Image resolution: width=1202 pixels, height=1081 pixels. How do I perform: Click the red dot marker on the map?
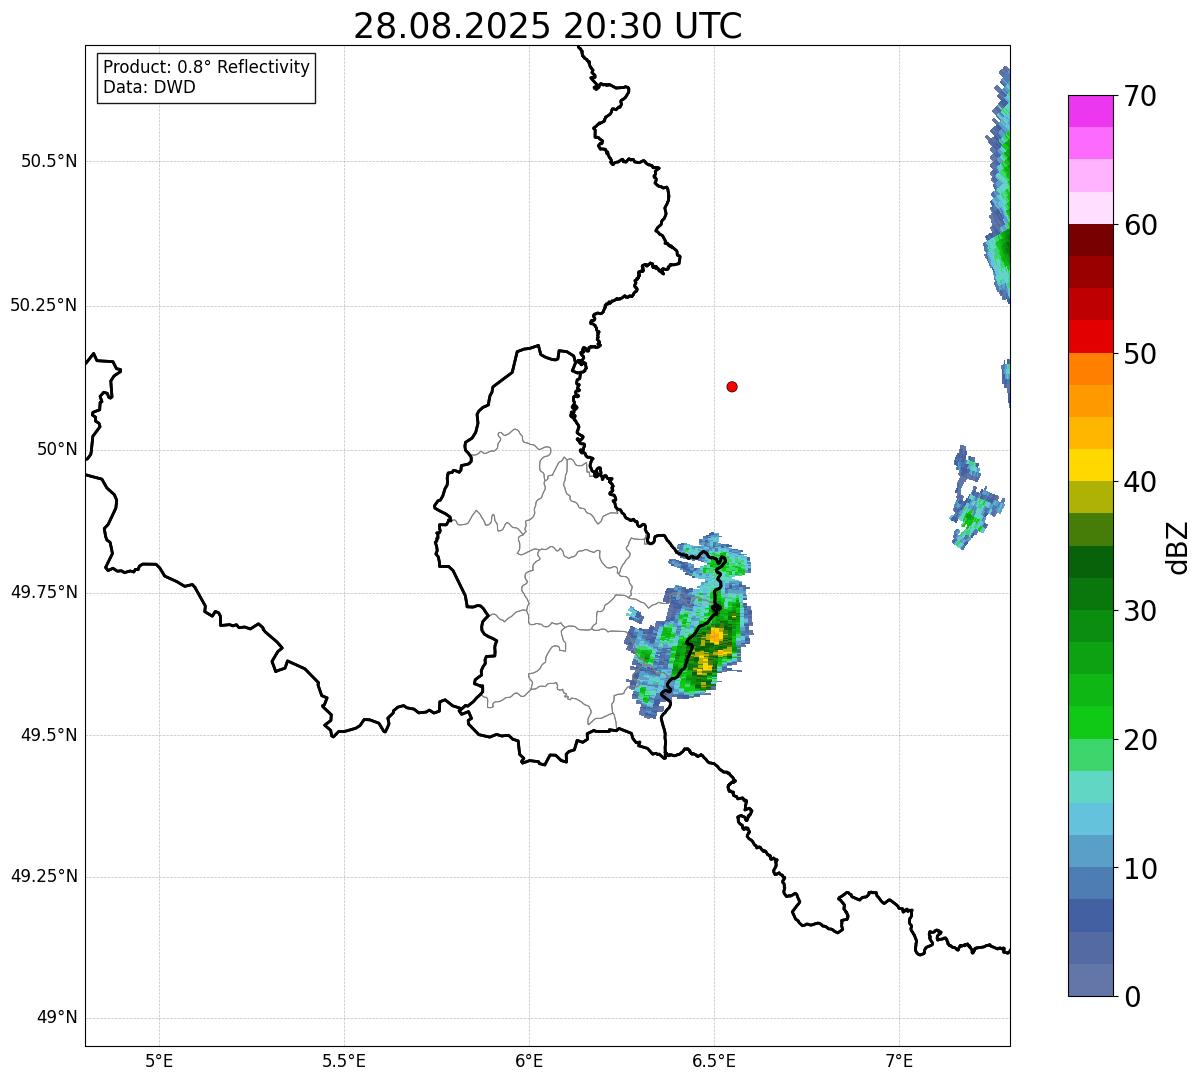732,387
